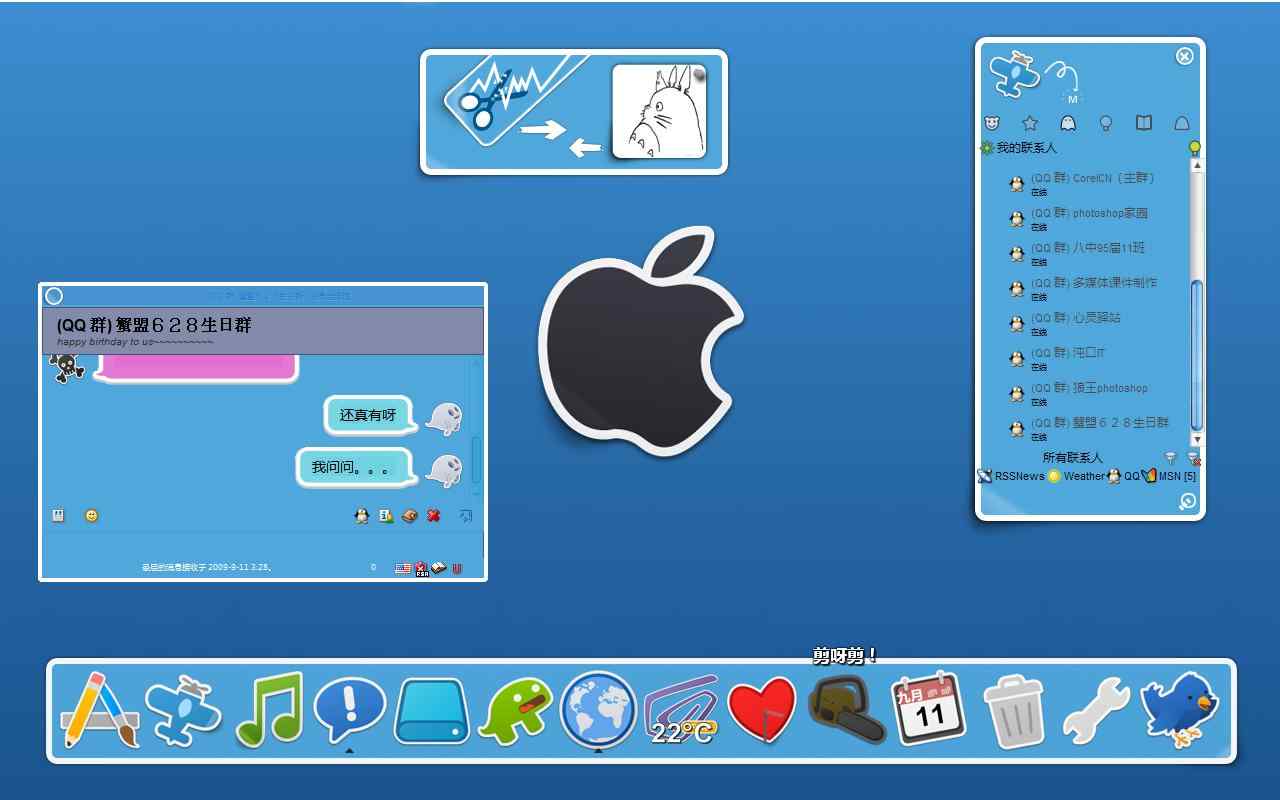Click the 所有联系人 label

tap(1072, 457)
